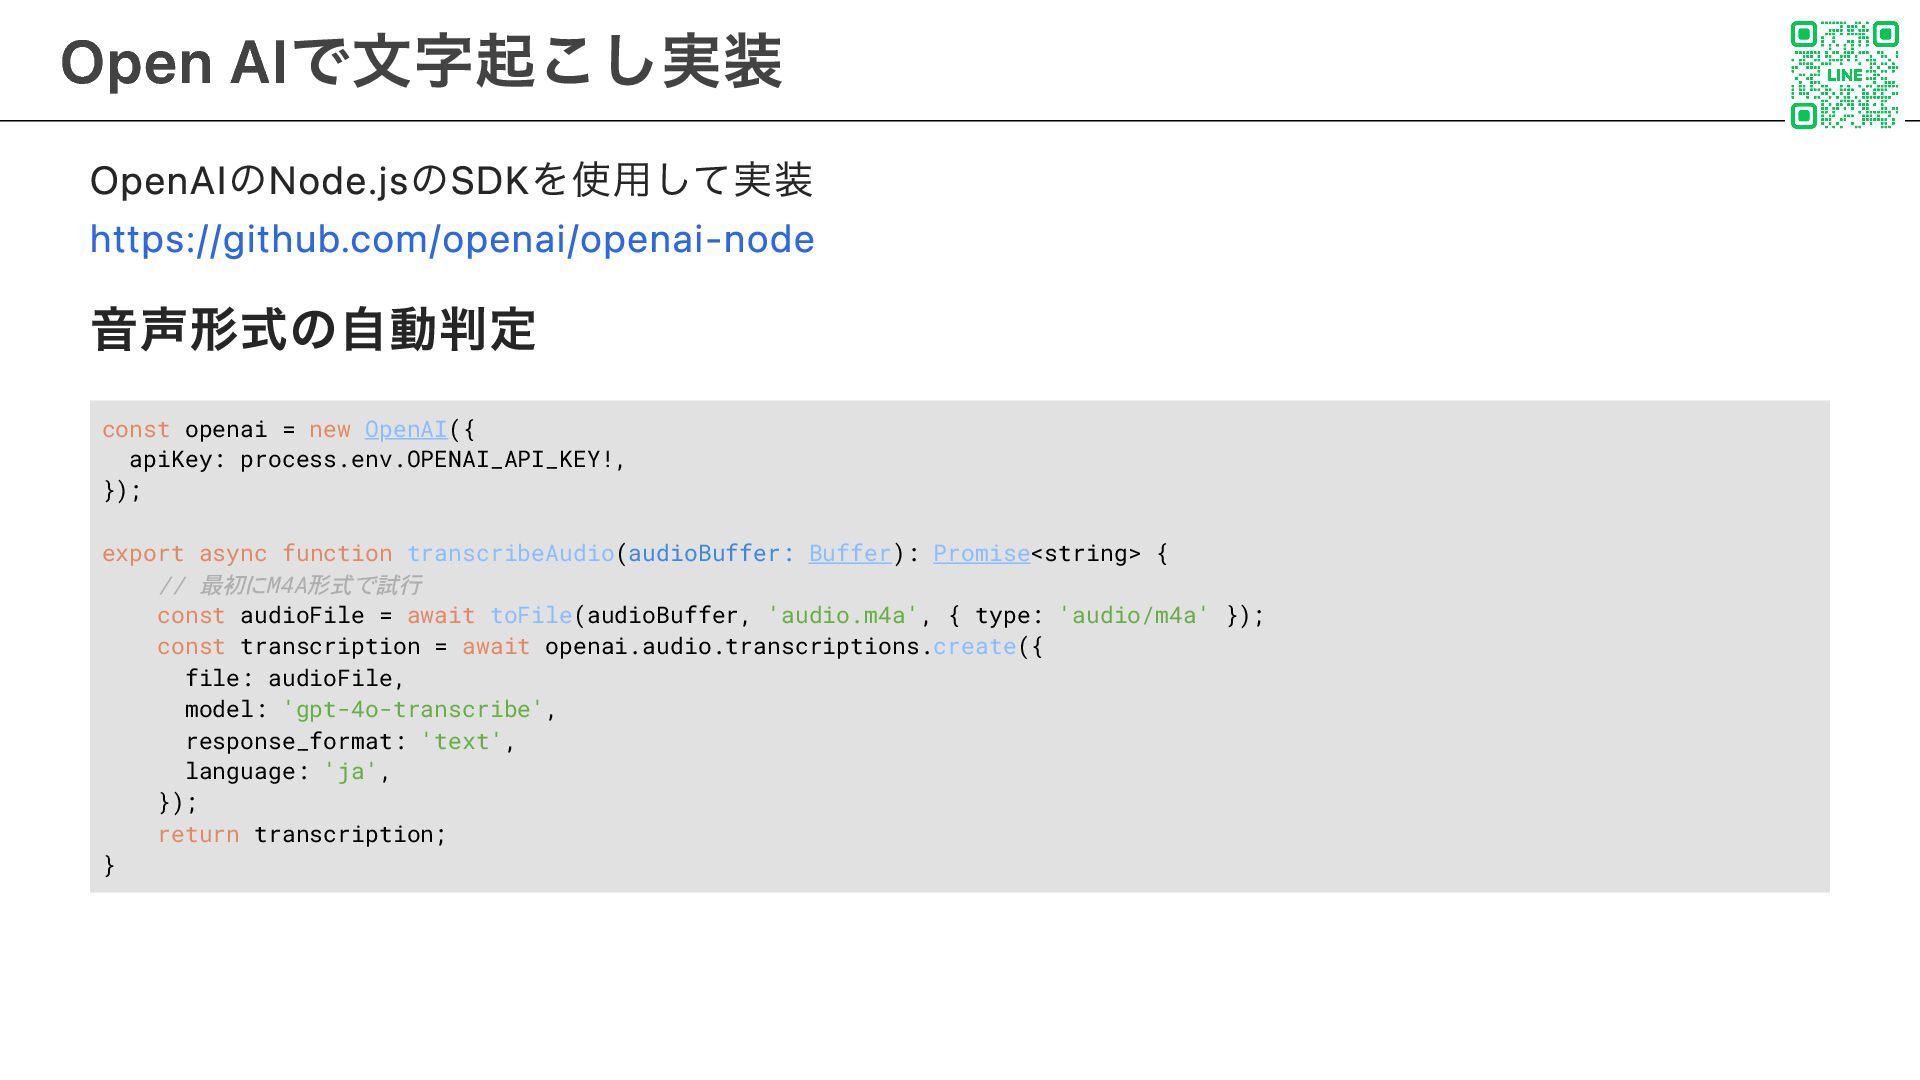Click 'openai.audio.transcriptions' in the code
The image size is (1920, 1080).
click(732, 647)
